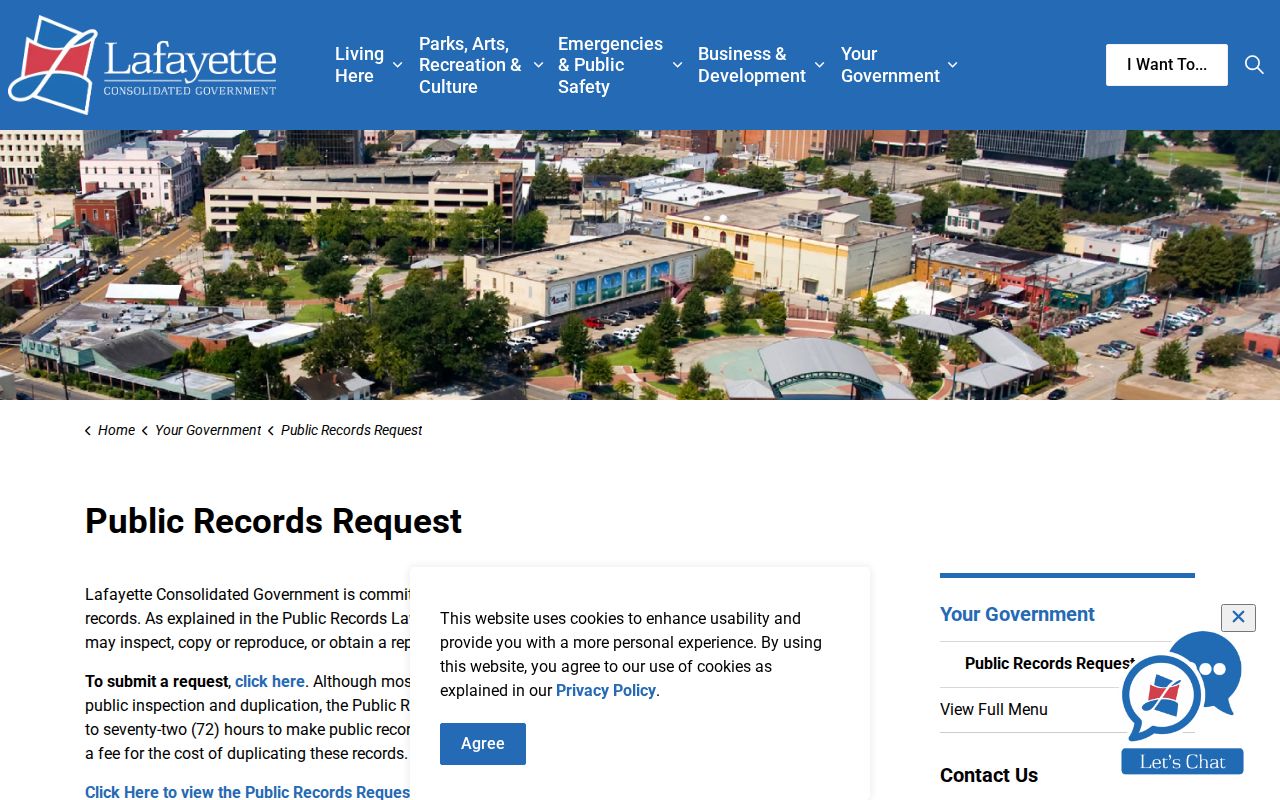Select Public Records Request sidebar item

1050,663
